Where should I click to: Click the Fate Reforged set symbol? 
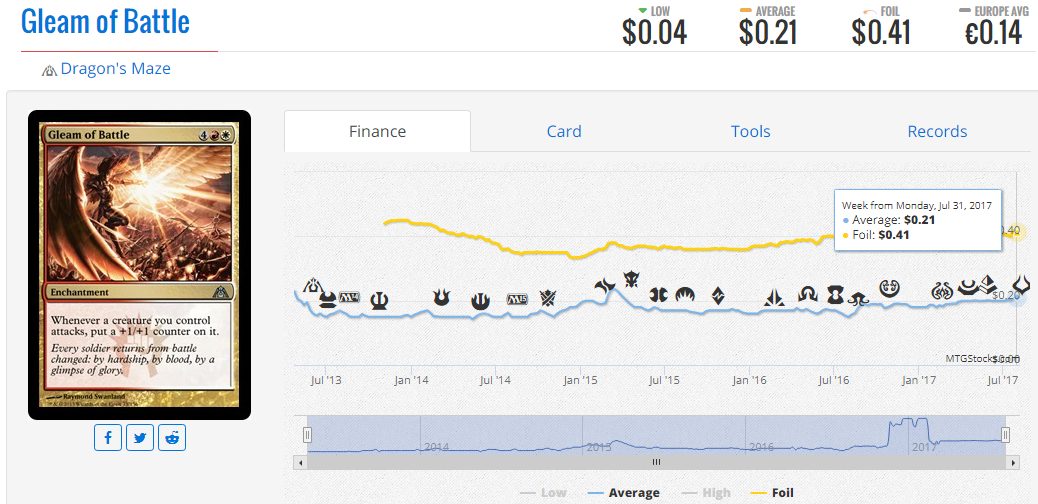pyautogui.click(x=605, y=287)
